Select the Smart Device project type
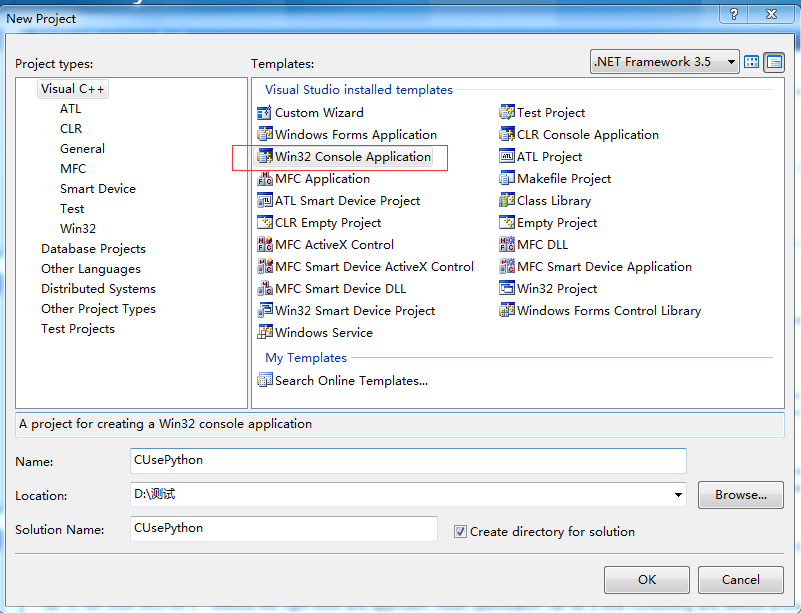This screenshot has height=613, width=801. click(x=98, y=188)
